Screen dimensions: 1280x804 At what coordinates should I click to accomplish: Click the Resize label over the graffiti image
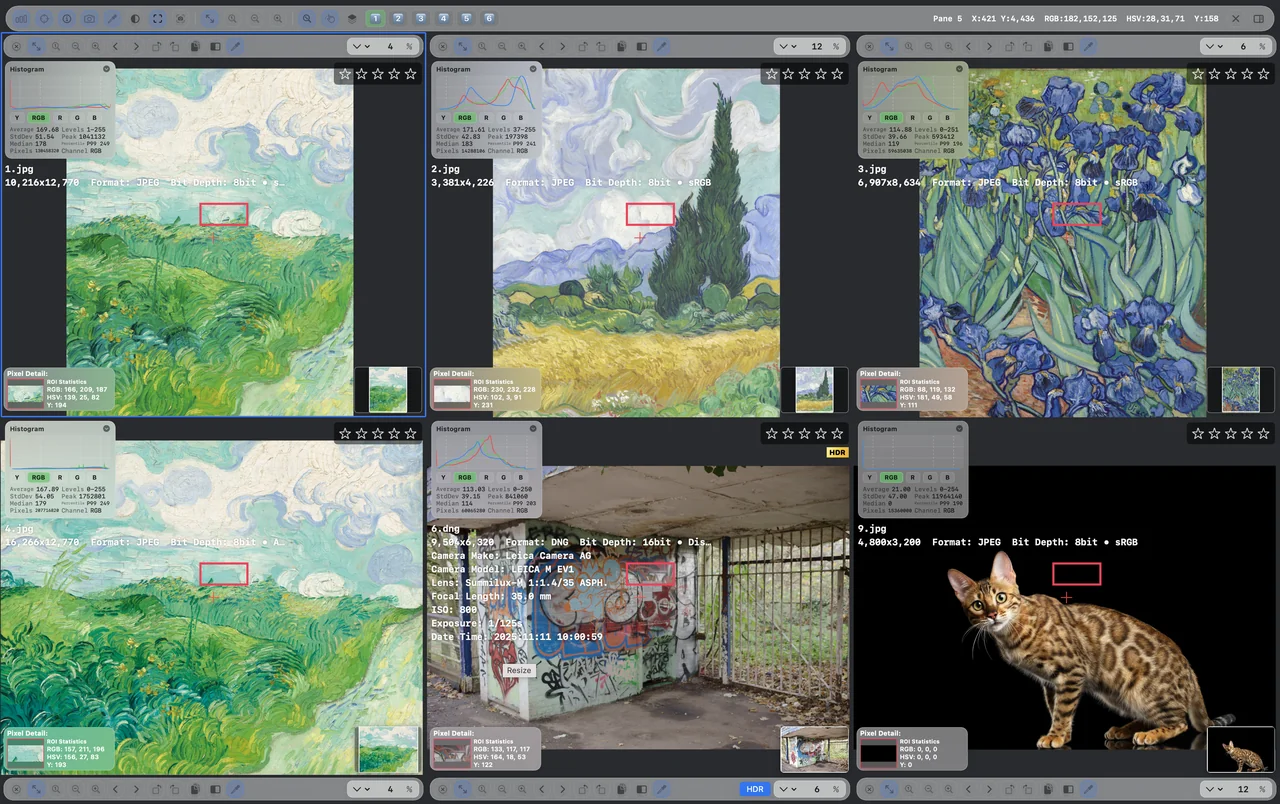click(519, 670)
